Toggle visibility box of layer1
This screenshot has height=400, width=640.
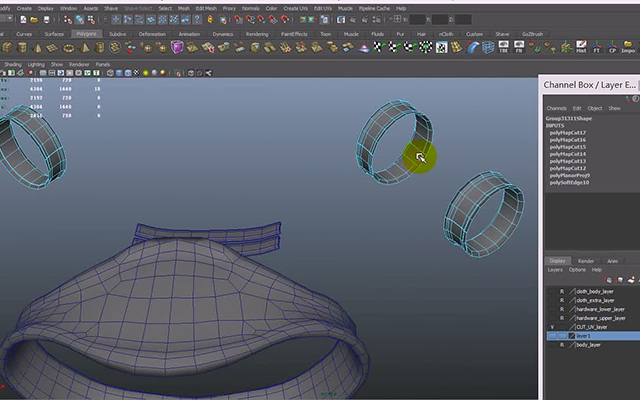coord(552,336)
